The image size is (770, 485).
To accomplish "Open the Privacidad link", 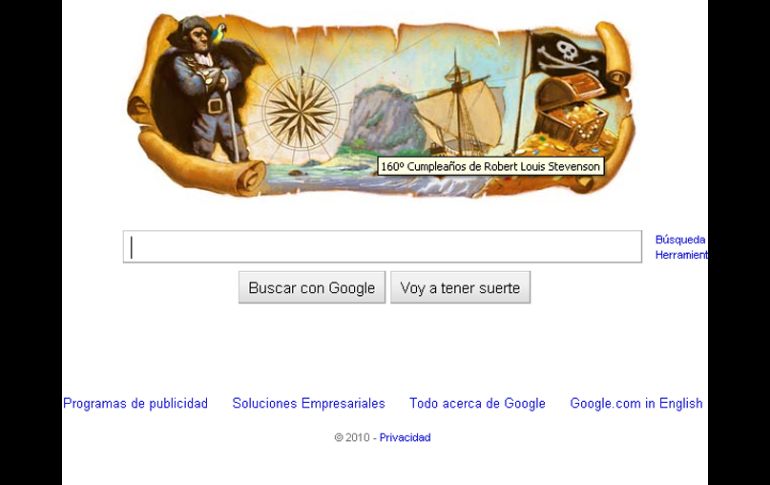I will (x=405, y=437).
